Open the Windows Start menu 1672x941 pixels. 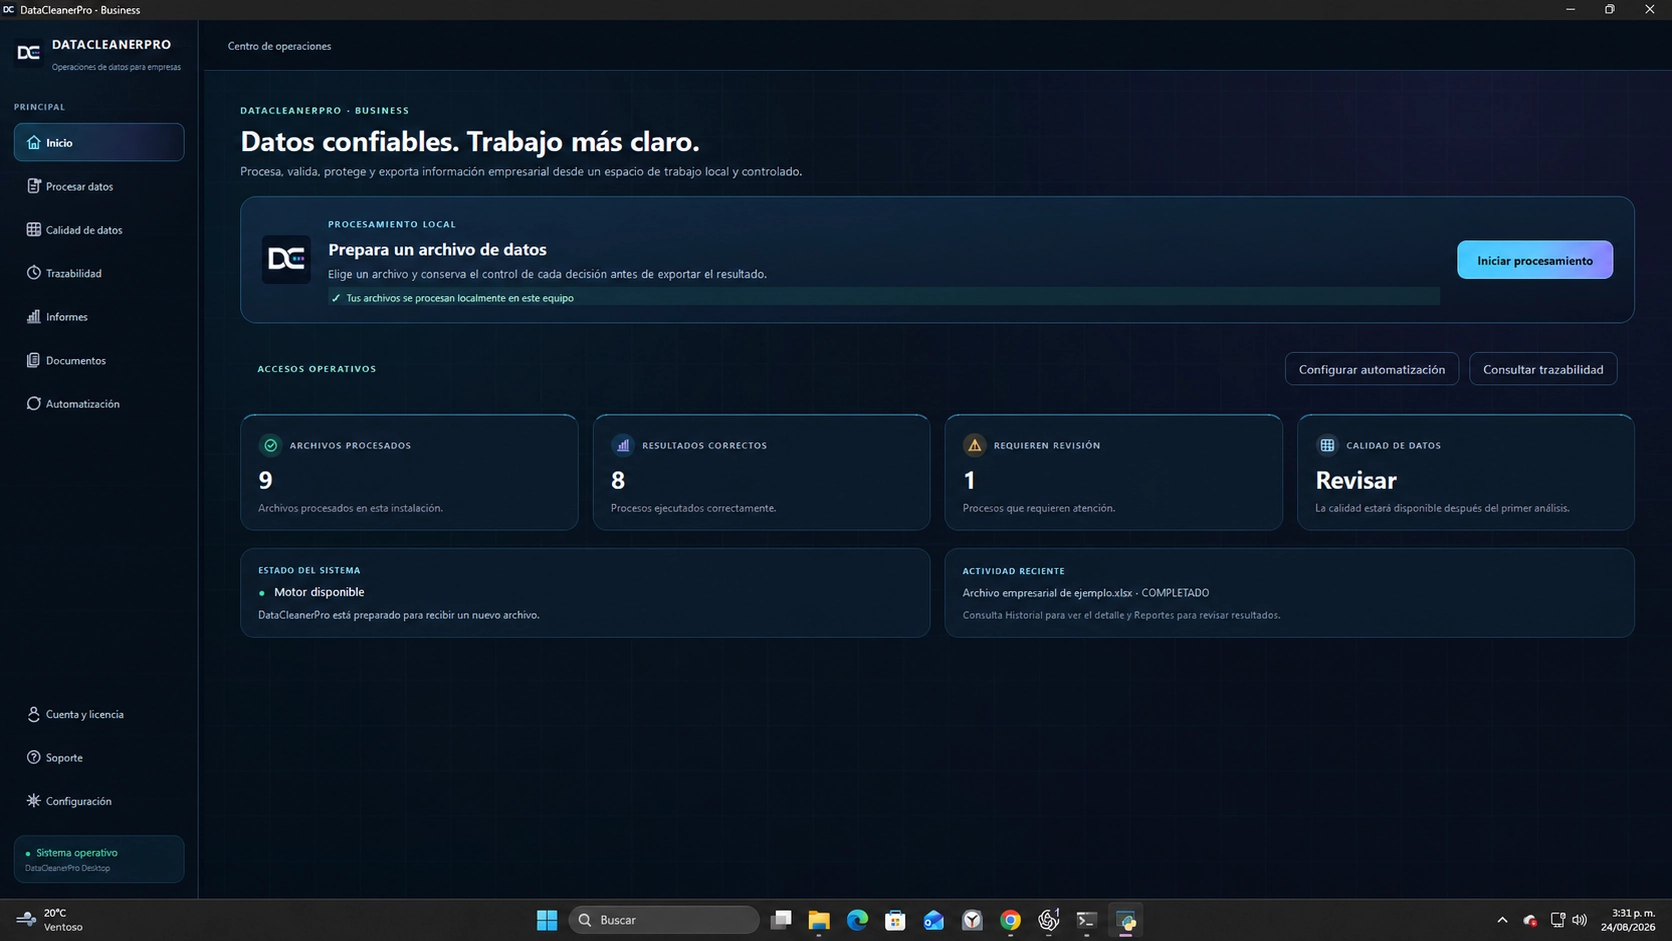click(x=547, y=920)
